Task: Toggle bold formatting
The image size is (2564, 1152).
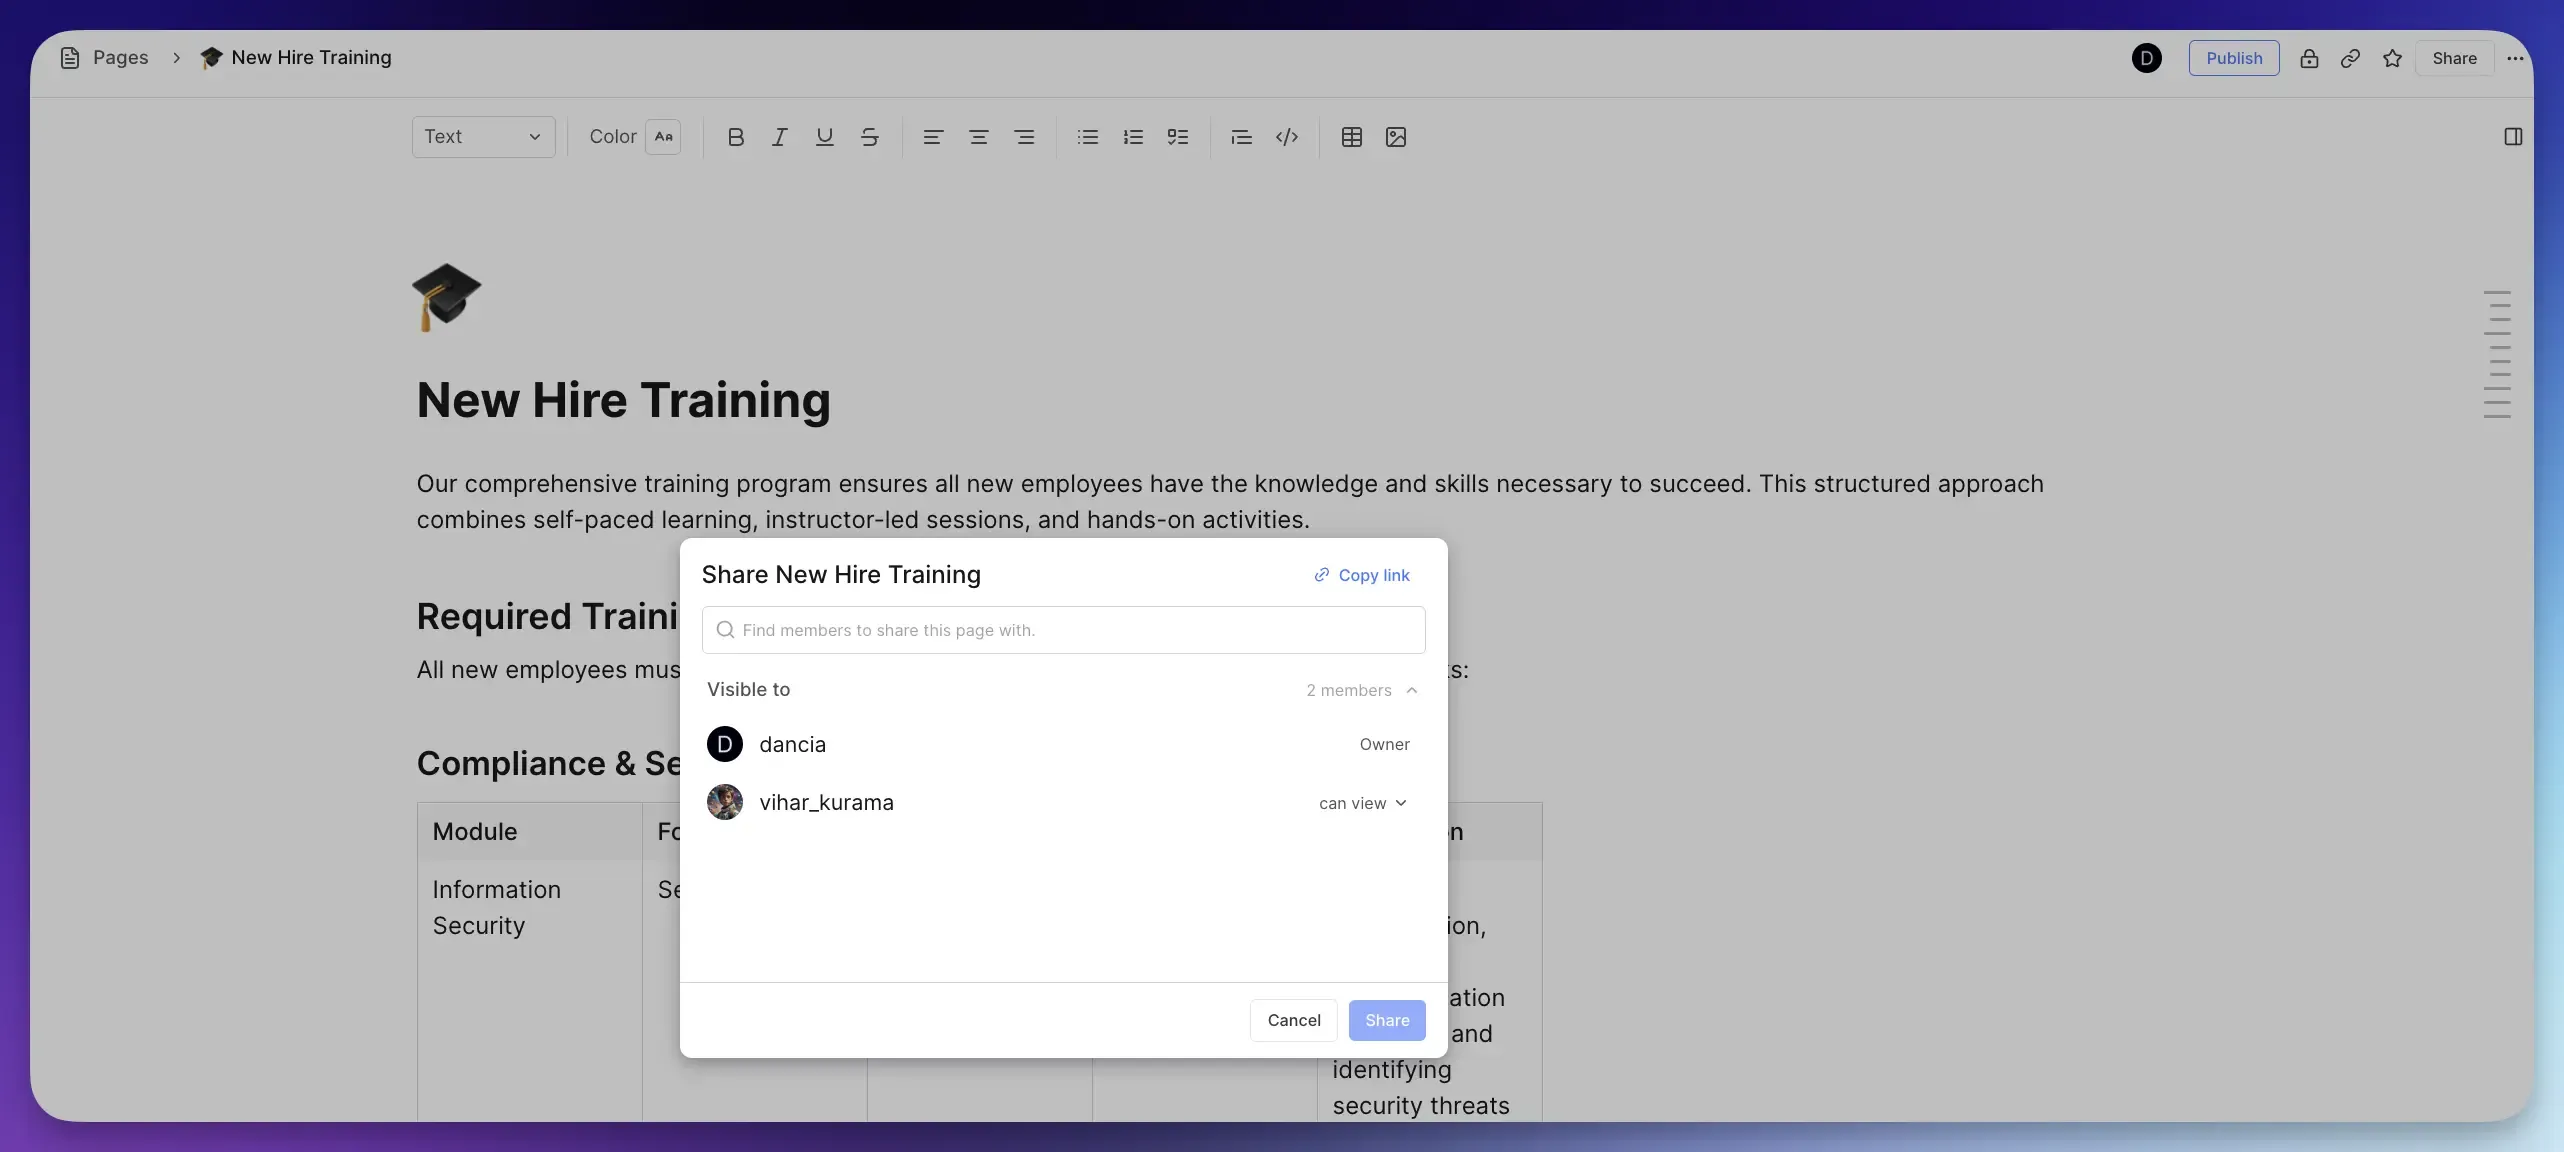Action: (736, 137)
